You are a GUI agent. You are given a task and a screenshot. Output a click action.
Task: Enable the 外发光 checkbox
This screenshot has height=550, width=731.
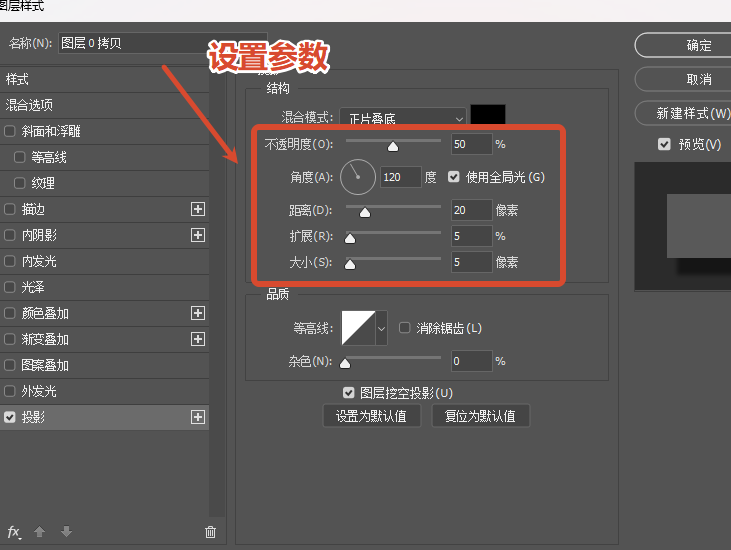[x=9, y=391]
